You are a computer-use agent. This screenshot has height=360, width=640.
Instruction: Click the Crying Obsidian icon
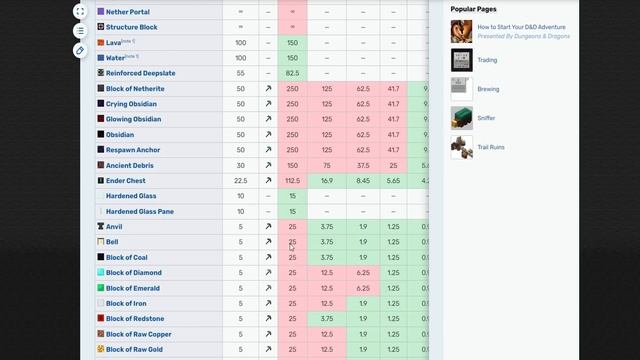point(101,103)
